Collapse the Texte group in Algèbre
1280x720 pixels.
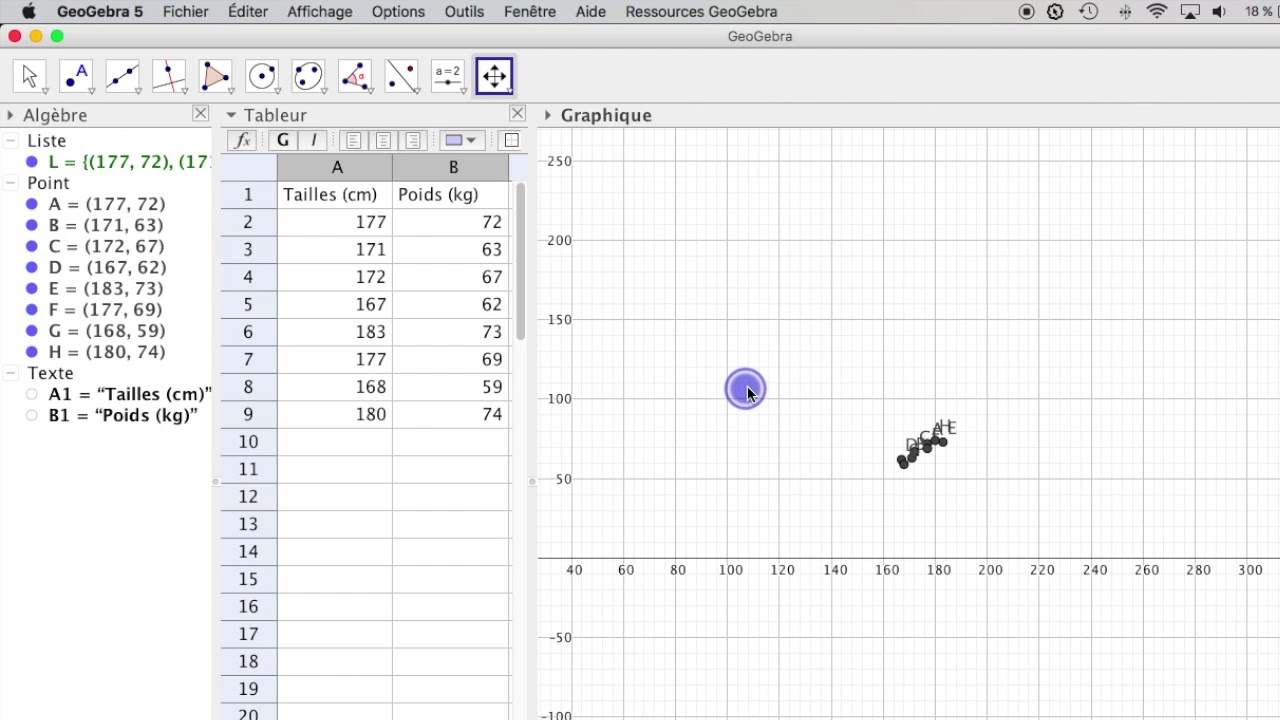[x=11, y=373]
